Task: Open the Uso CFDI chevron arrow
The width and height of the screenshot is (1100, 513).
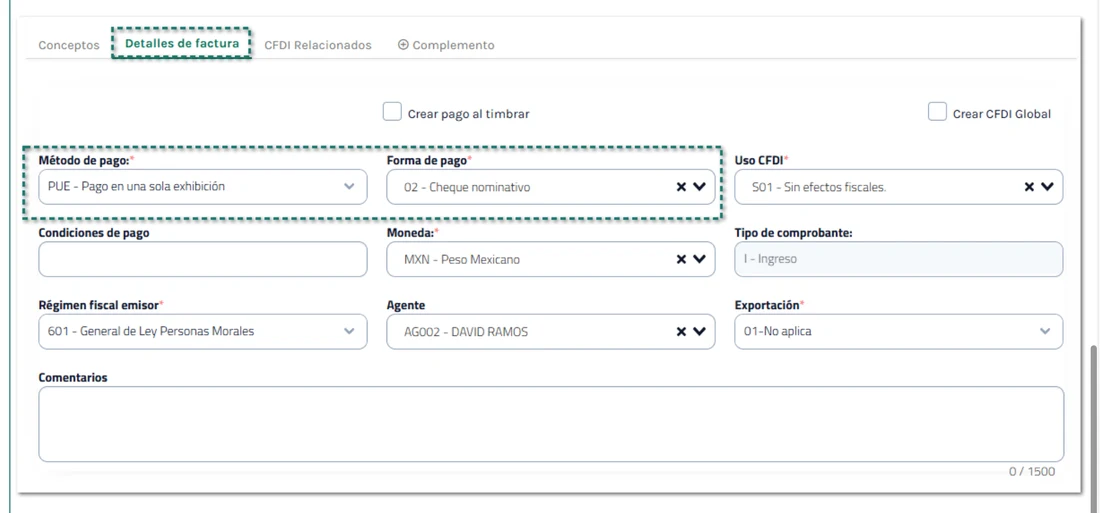Action: click(x=1047, y=187)
